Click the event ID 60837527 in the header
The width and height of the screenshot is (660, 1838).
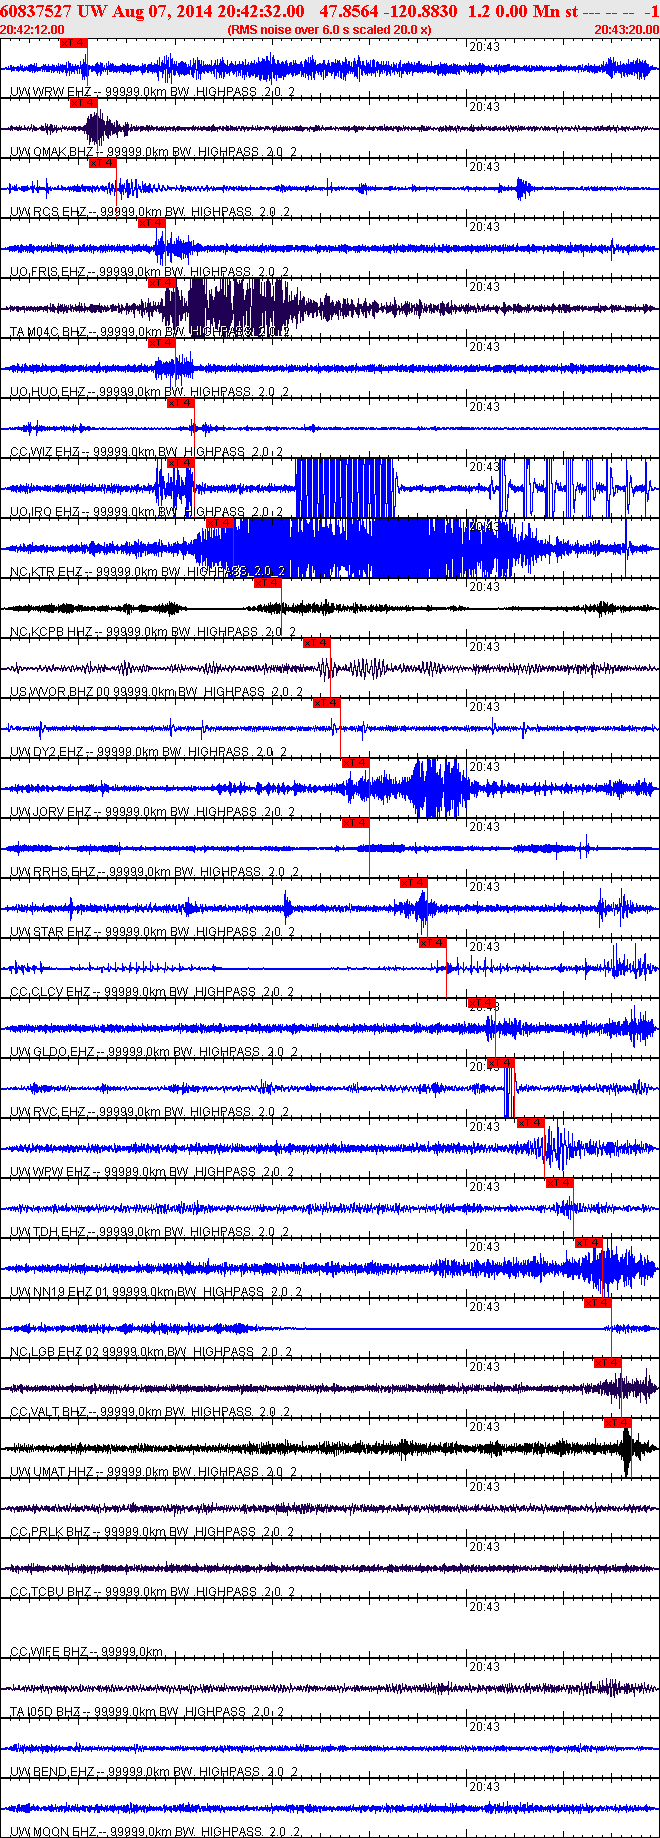tap(36, 11)
